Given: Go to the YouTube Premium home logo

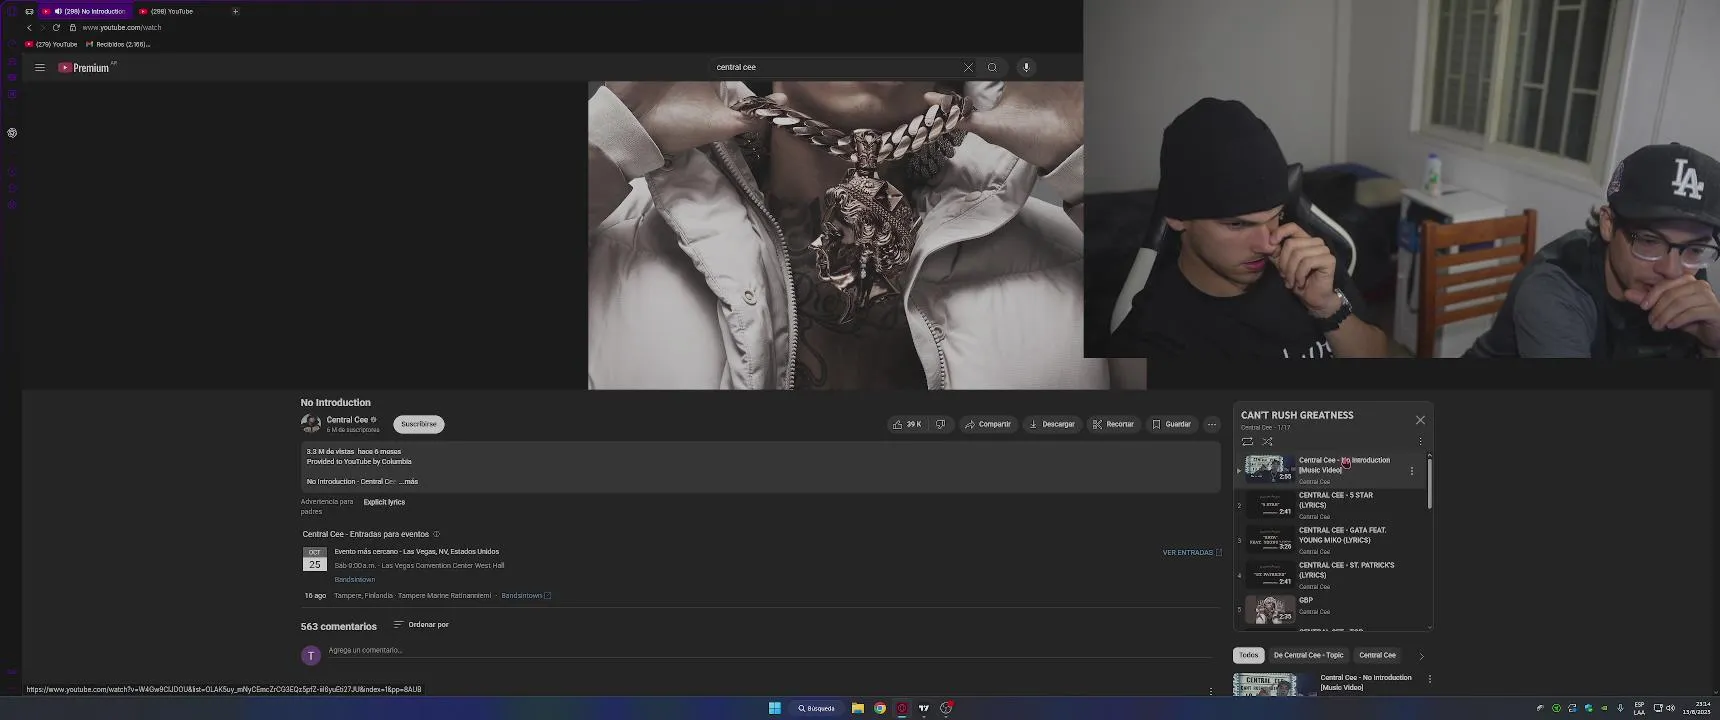Looking at the screenshot, I should [86, 68].
